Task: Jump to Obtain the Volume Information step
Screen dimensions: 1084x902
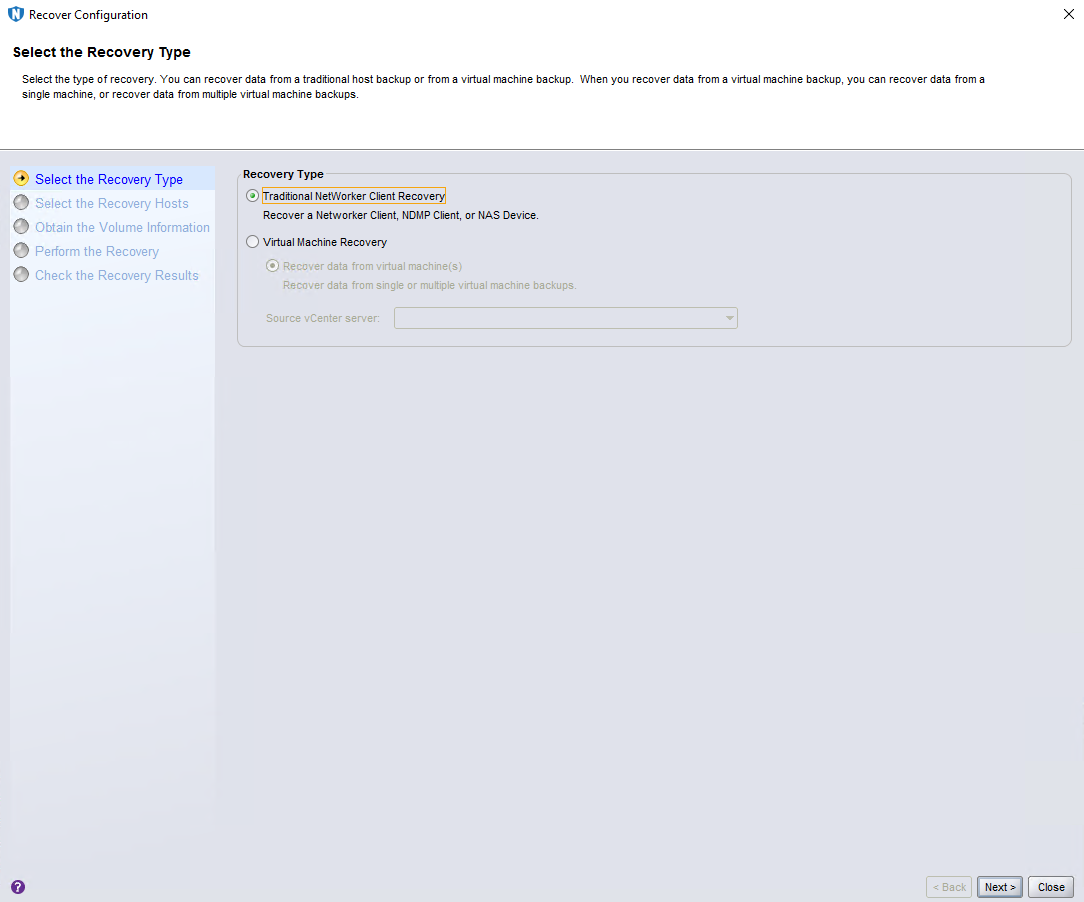Action: coord(122,228)
